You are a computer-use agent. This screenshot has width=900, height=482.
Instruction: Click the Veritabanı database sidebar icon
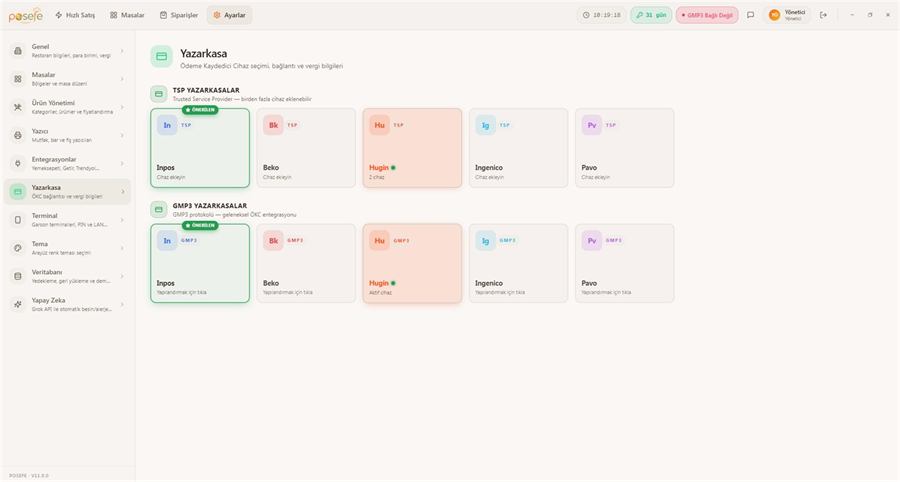tap(18, 276)
